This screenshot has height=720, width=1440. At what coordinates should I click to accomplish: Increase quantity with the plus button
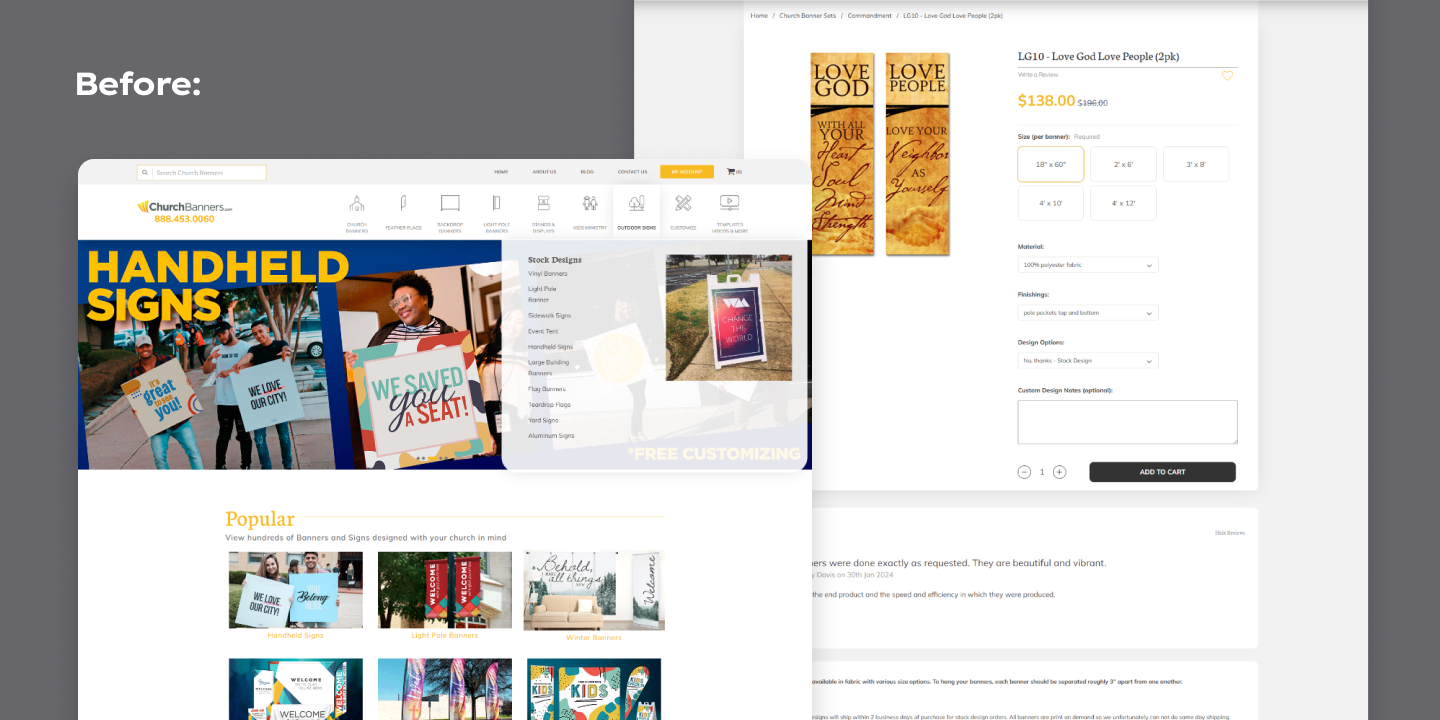pos(1059,472)
